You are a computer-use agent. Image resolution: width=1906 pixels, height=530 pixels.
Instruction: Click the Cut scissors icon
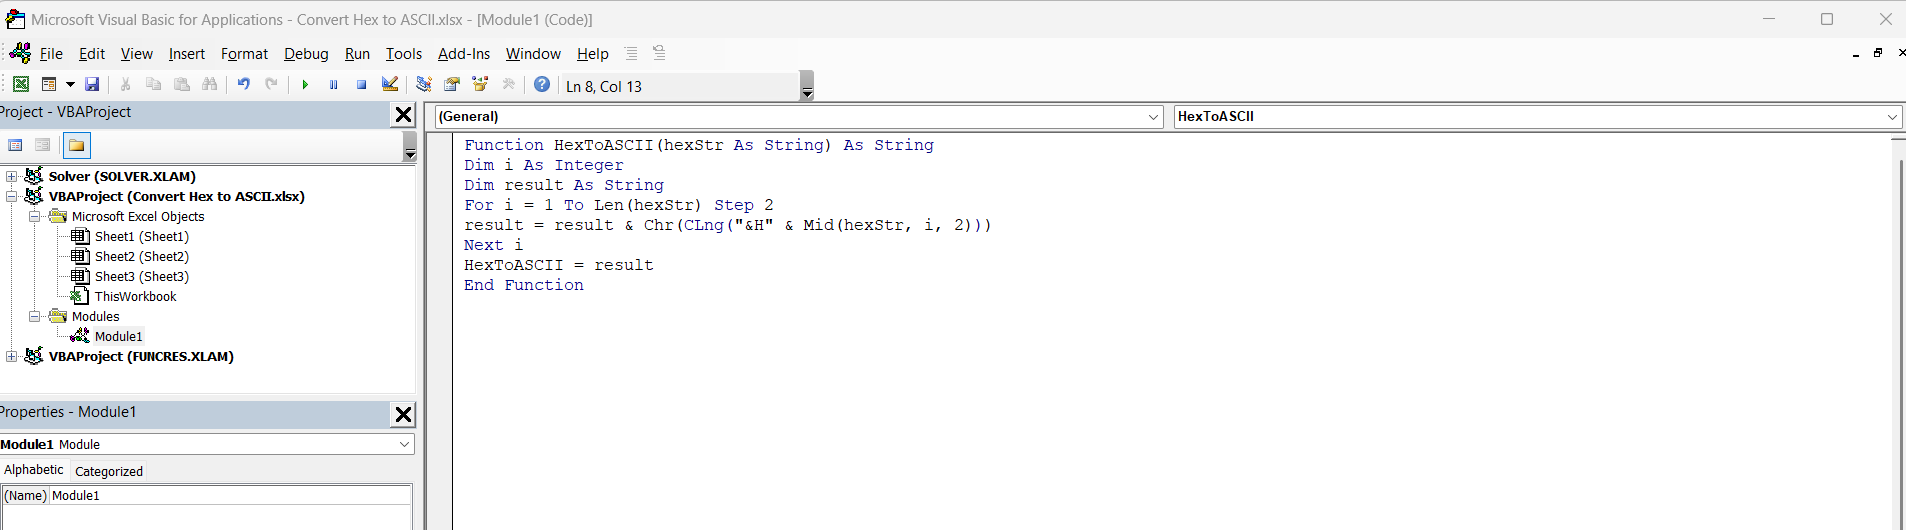tap(126, 85)
